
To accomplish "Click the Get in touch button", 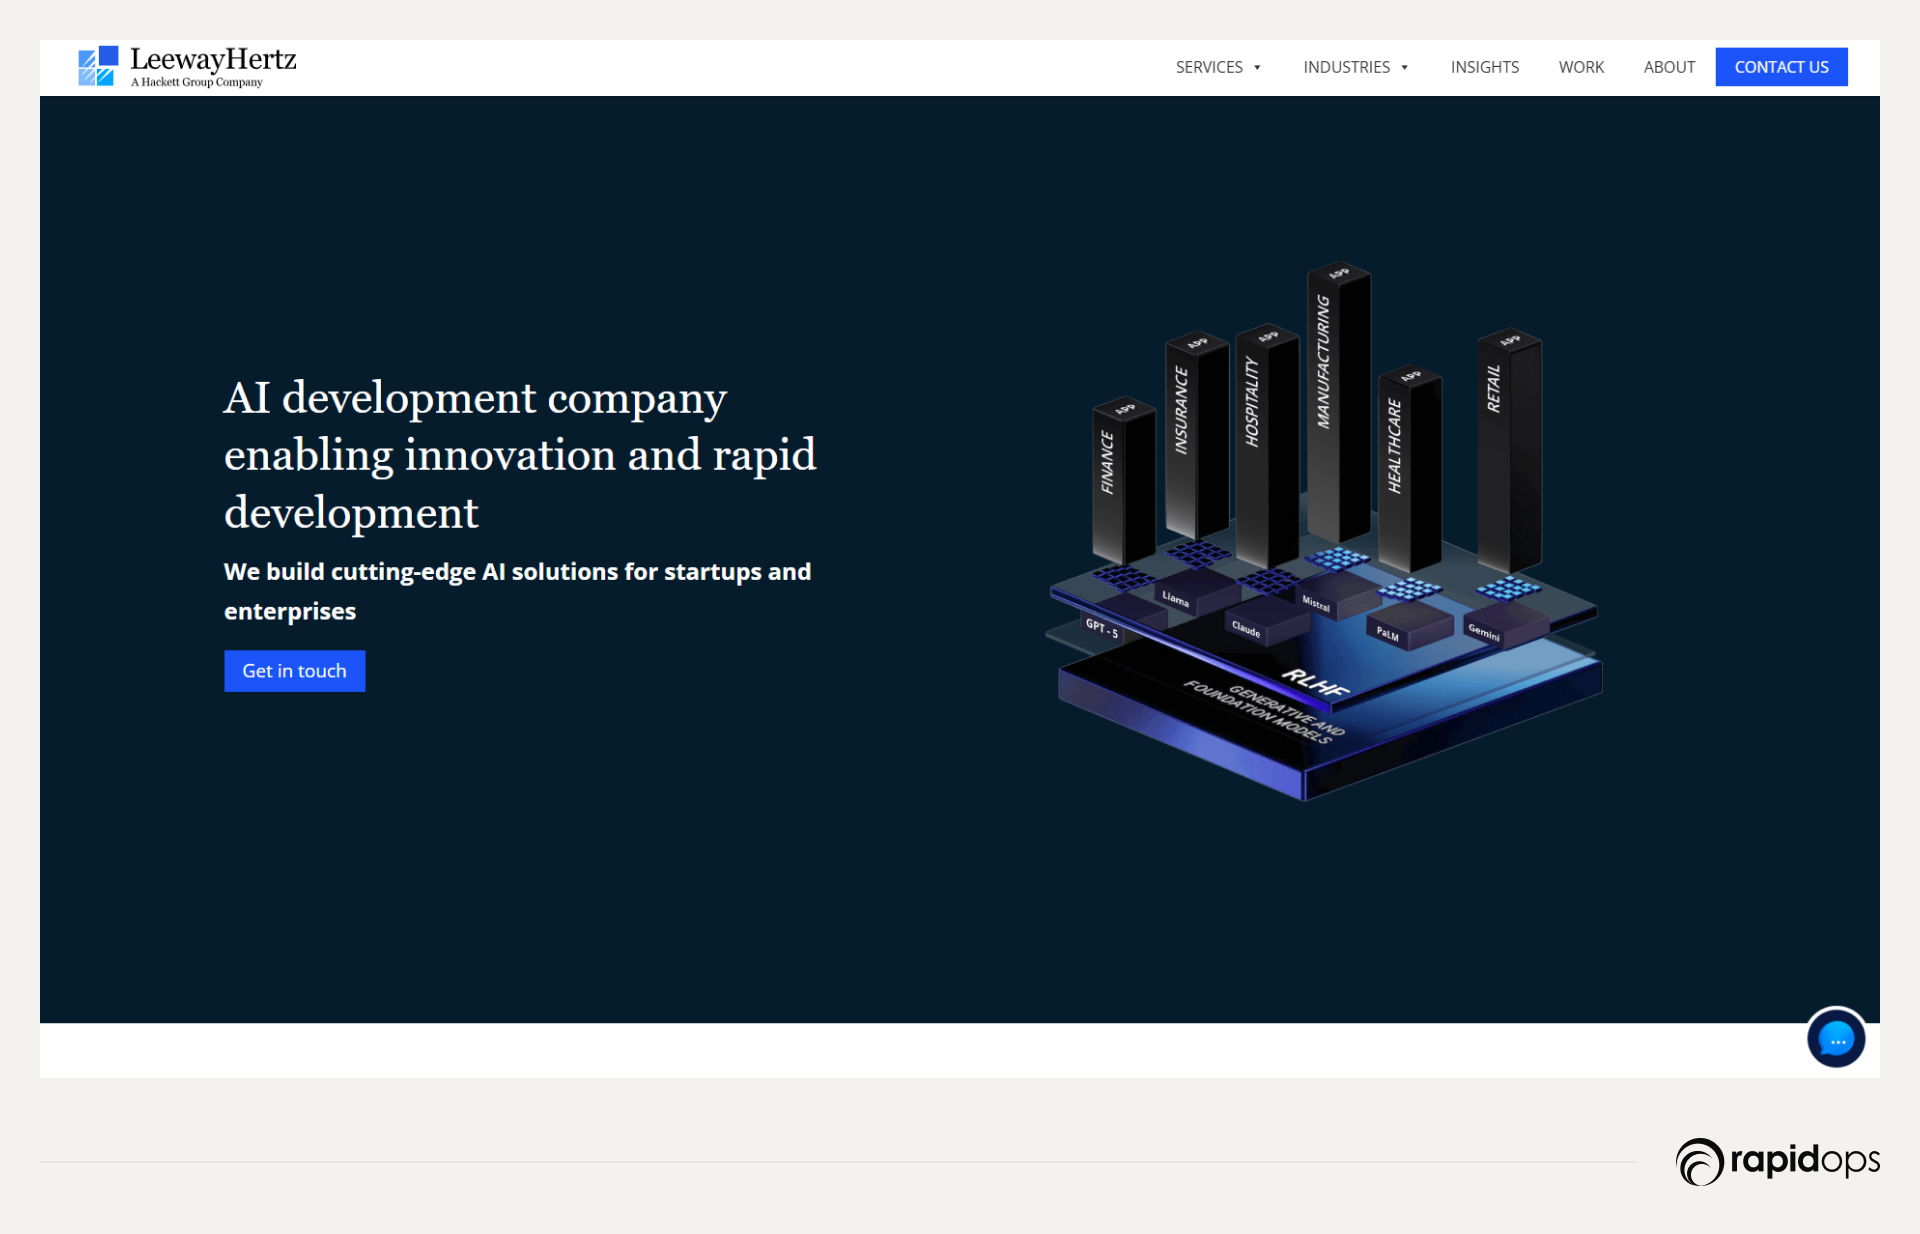I will coord(294,671).
